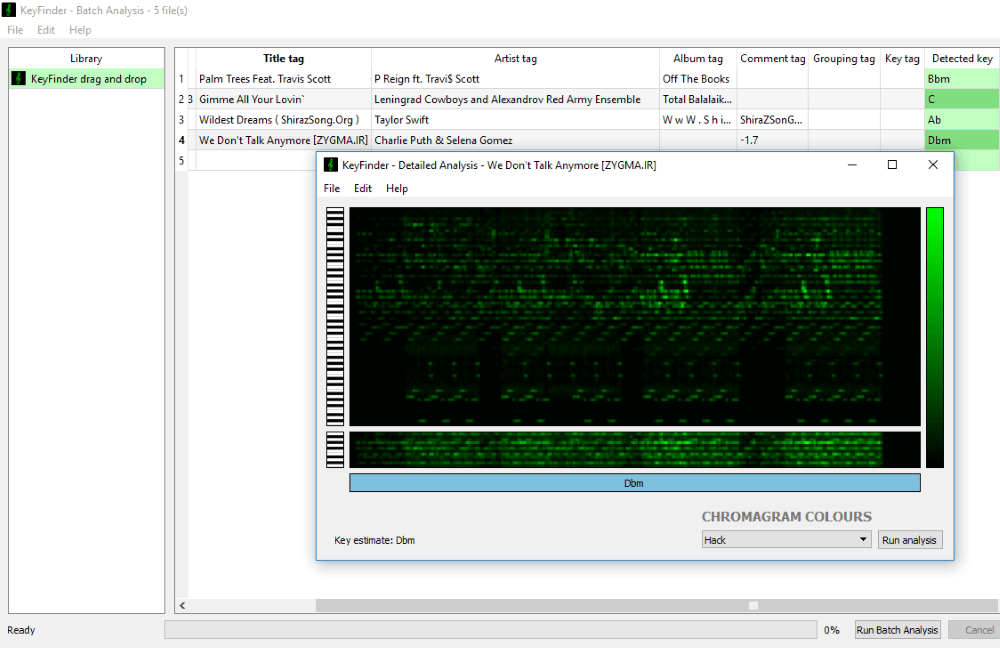Open Help menu in Batch Analysis window

tap(80, 30)
